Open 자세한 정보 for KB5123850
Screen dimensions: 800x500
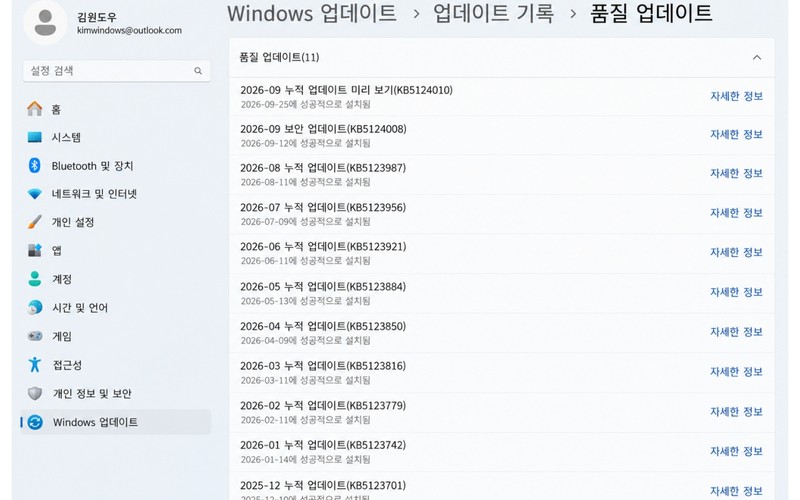click(736, 332)
